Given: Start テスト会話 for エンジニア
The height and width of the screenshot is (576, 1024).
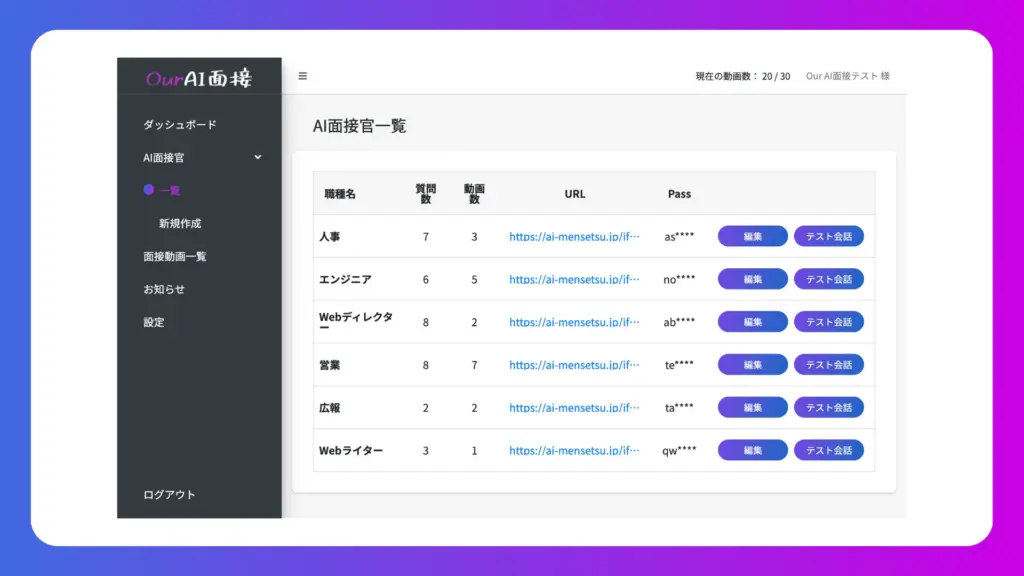Looking at the screenshot, I should tap(829, 279).
